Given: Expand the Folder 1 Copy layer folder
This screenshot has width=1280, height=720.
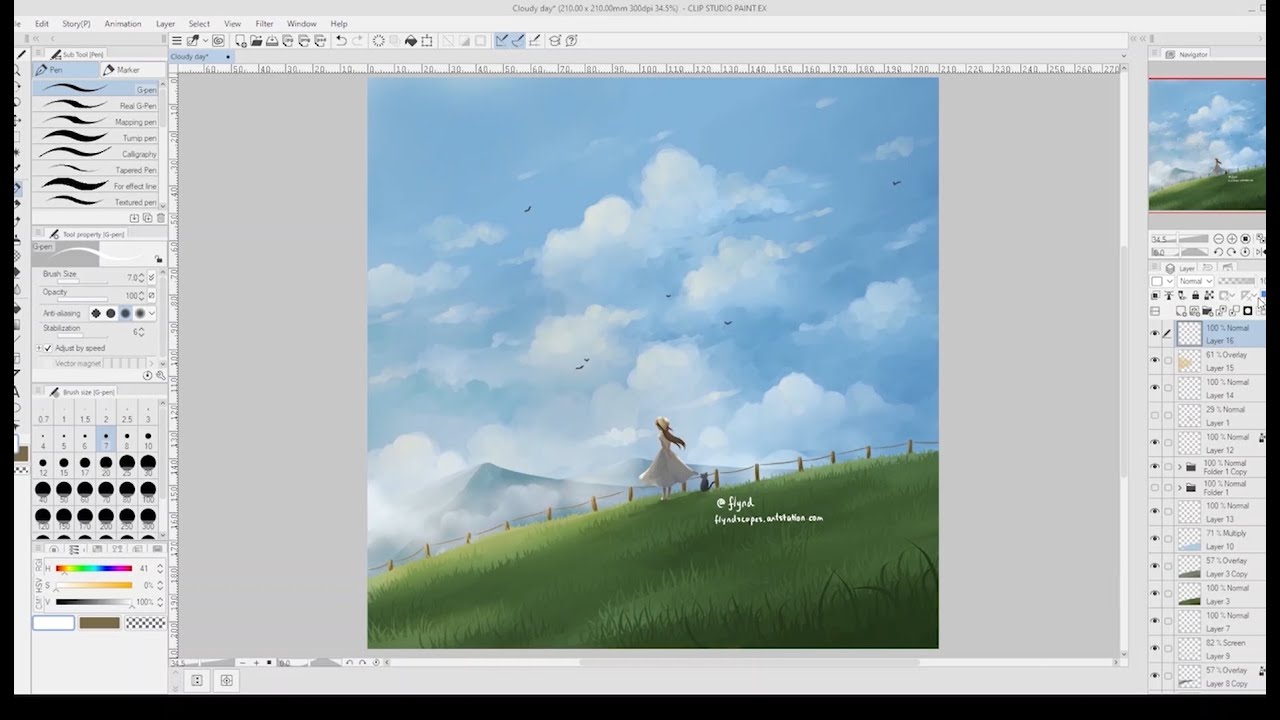Looking at the screenshot, I should 1179,467.
